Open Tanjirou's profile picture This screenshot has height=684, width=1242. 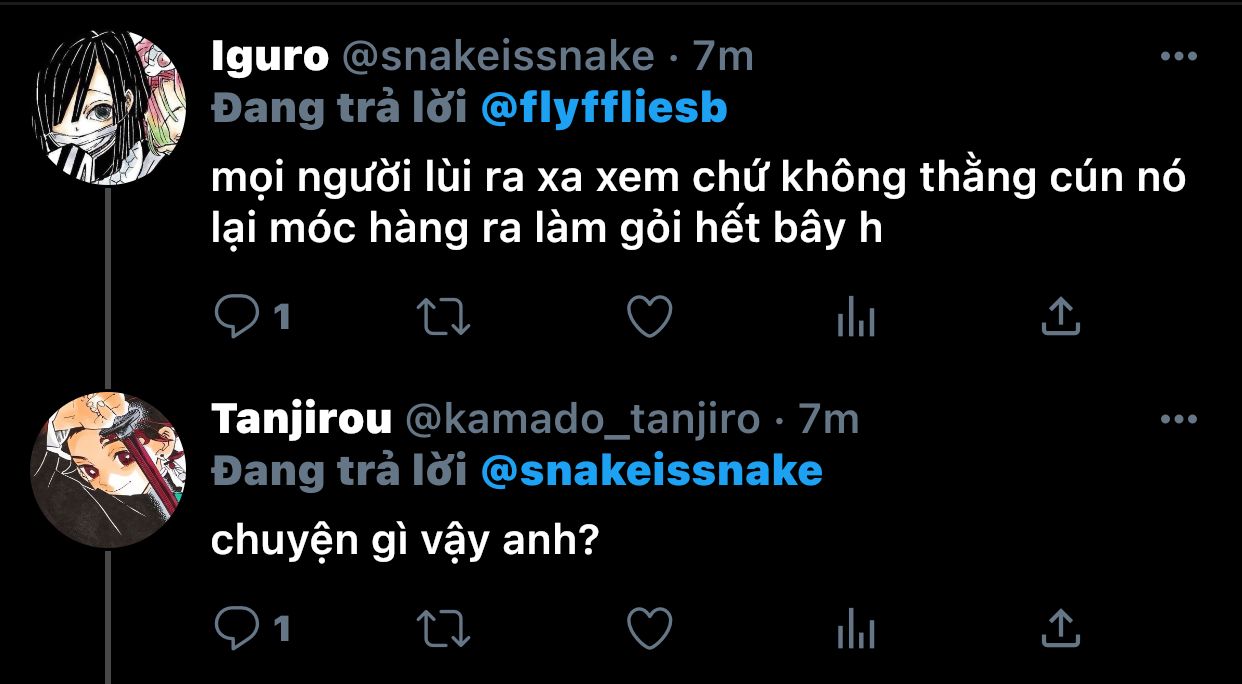(109, 471)
